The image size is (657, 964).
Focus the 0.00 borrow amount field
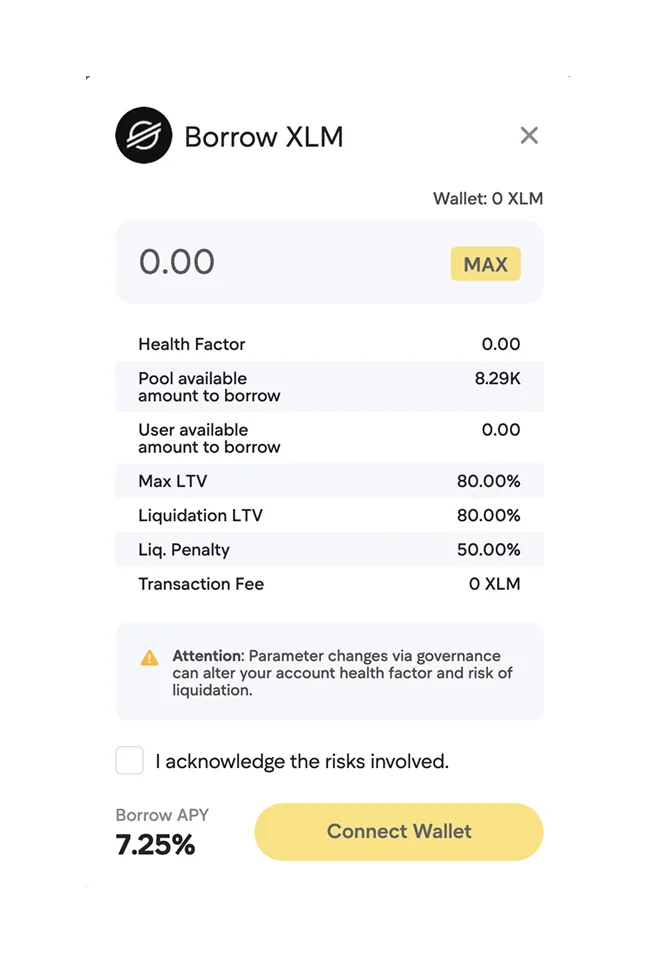pyautogui.click(x=280, y=263)
